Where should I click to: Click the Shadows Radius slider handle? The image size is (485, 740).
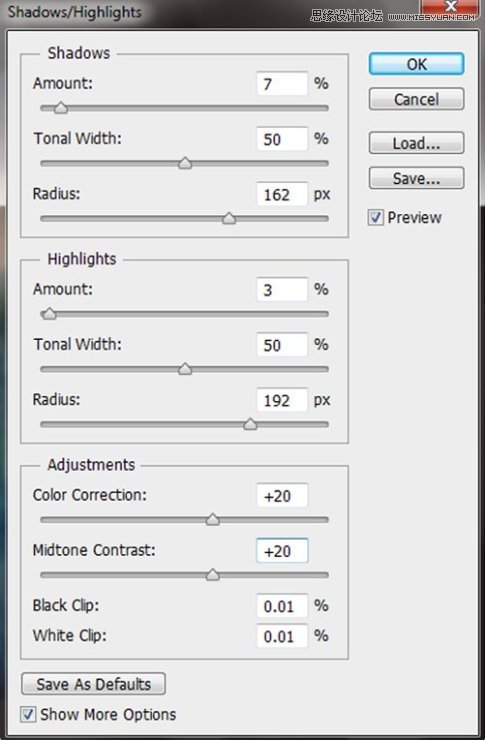[x=229, y=218]
